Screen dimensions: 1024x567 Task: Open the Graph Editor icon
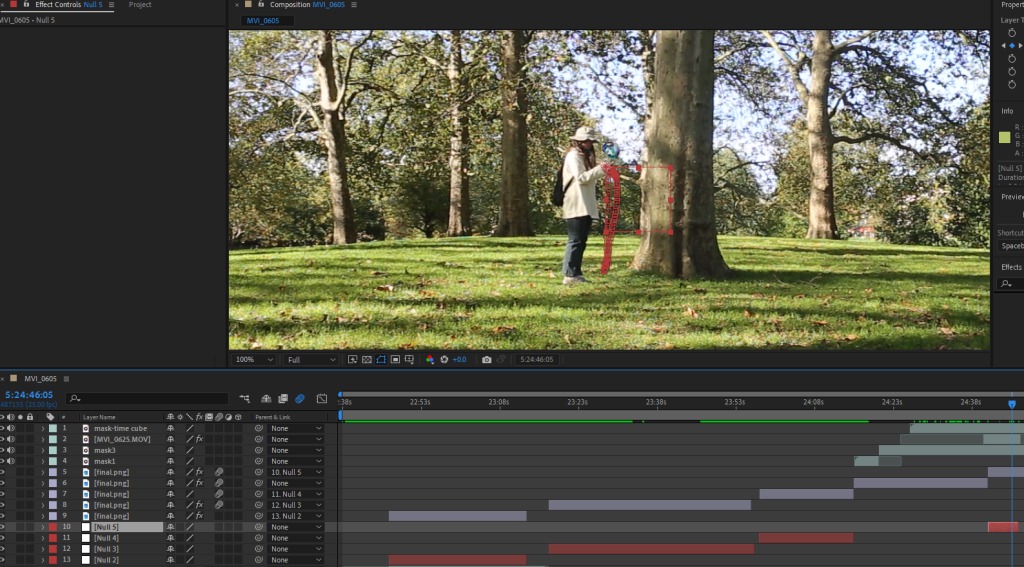pyautogui.click(x=322, y=398)
